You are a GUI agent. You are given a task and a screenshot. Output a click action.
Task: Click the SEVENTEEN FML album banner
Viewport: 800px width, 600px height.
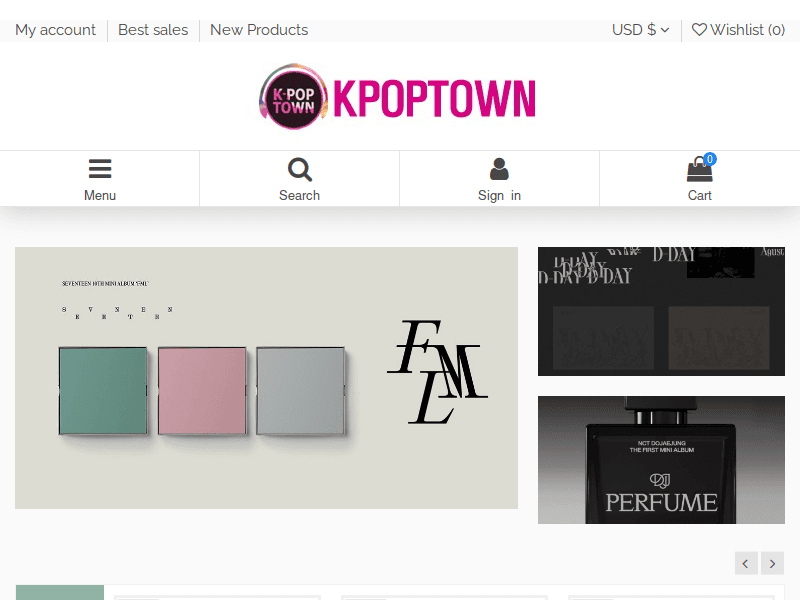[266, 377]
